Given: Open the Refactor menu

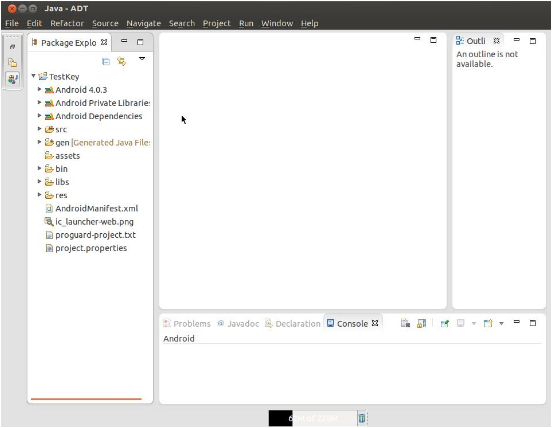Looking at the screenshot, I should pyautogui.click(x=67, y=23).
